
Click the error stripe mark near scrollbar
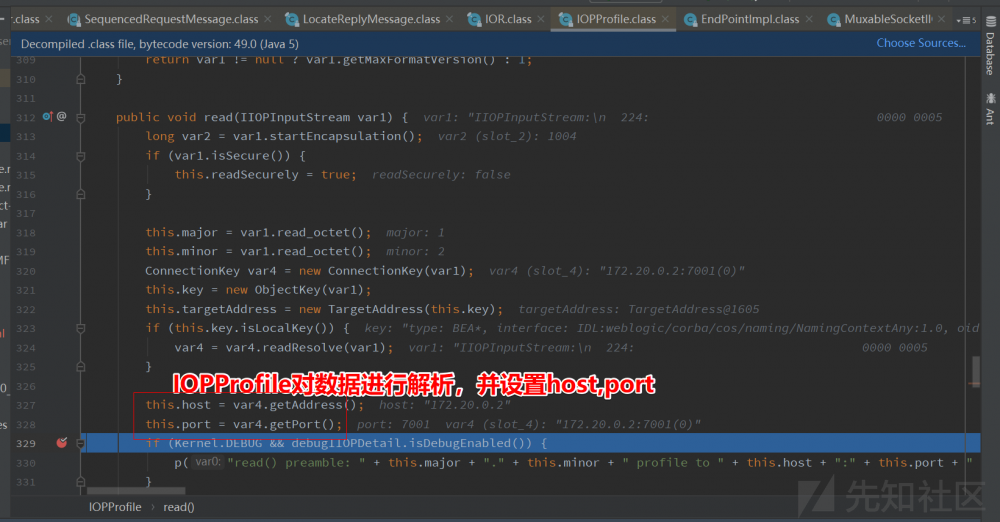974,384
